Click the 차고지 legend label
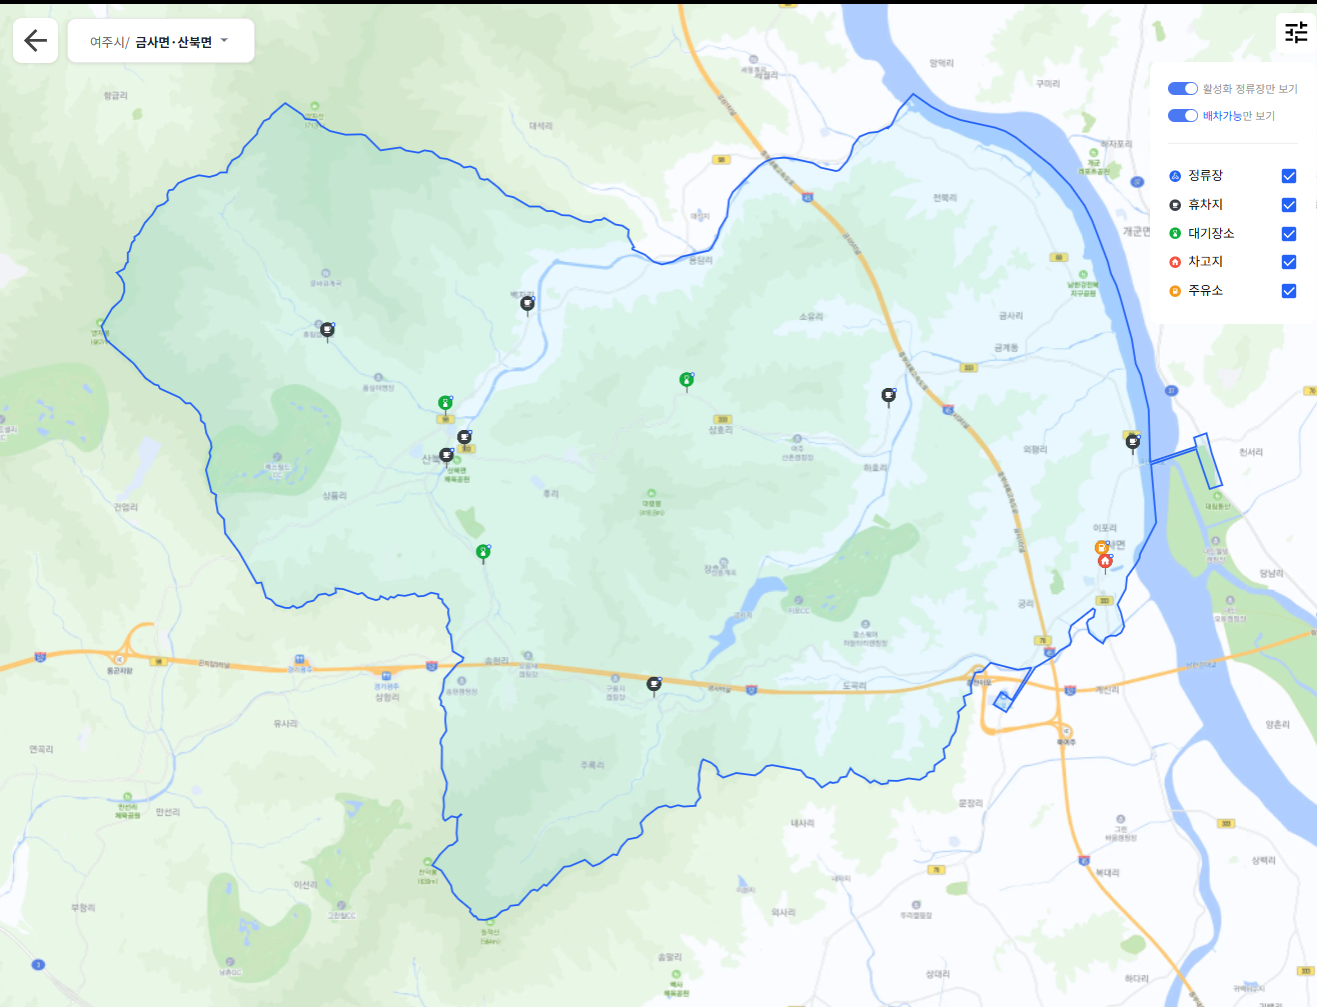Image resolution: width=1317 pixels, height=1007 pixels. 1205,262
